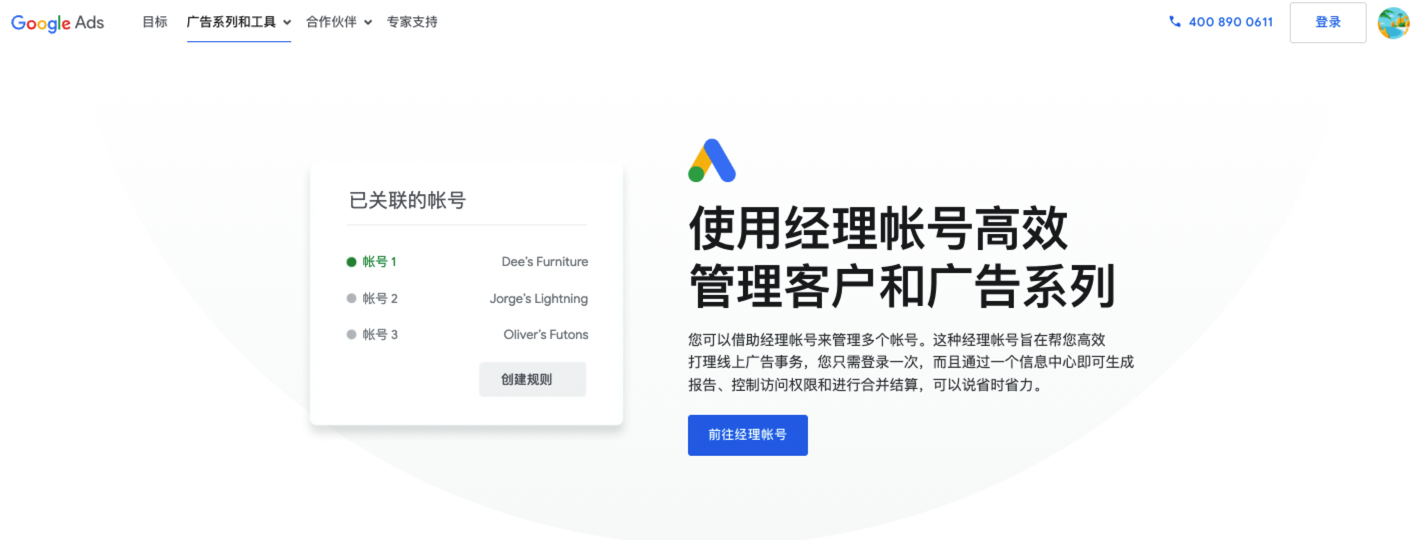The height and width of the screenshot is (540, 1420).
Task: Open the 专家支持 menu item
Action: pos(412,22)
